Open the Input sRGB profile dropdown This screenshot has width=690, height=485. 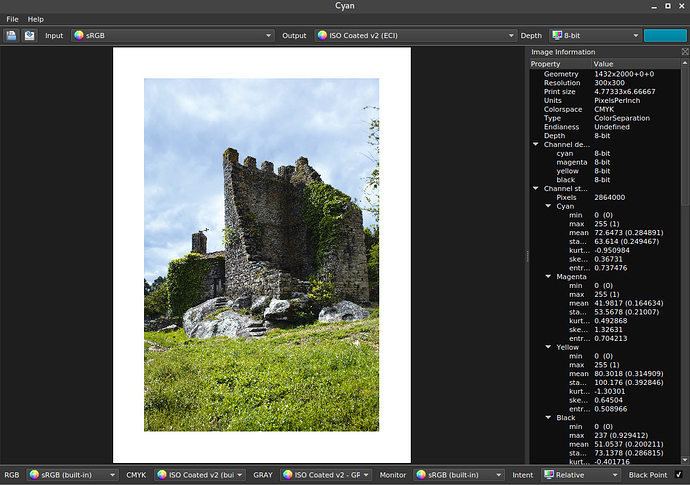coord(171,35)
